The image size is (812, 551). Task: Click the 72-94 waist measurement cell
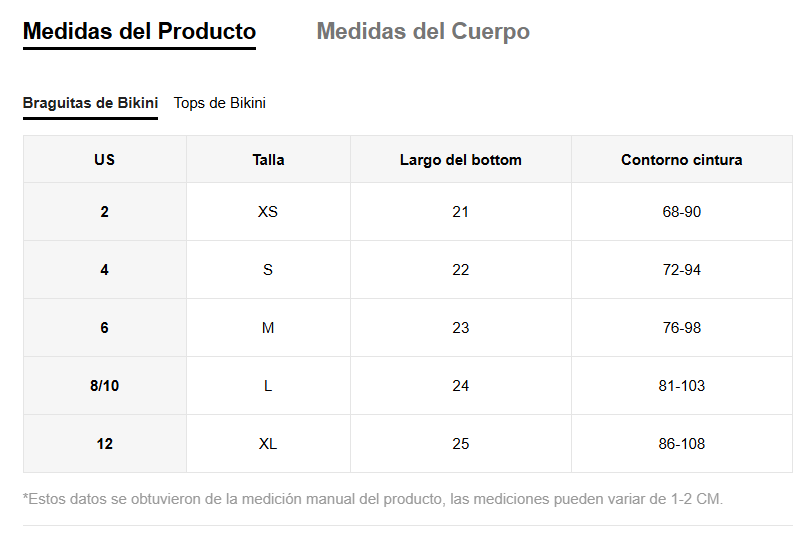click(x=681, y=270)
